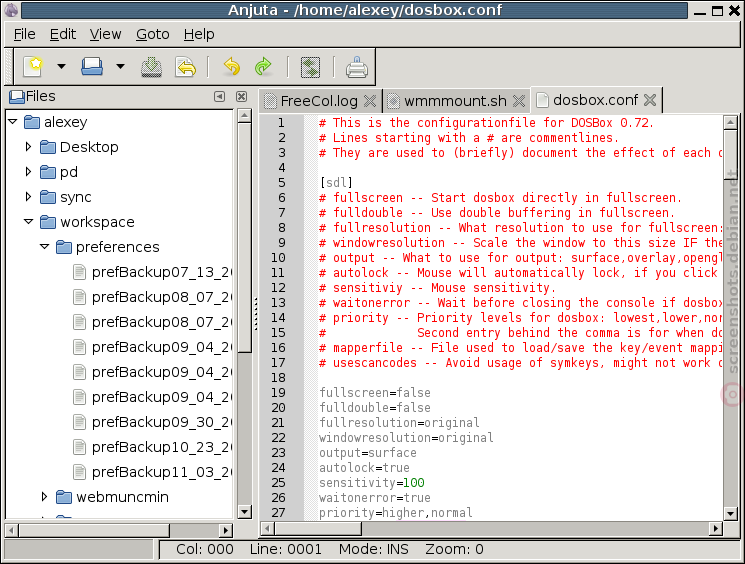The height and width of the screenshot is (564, 745).
Task: Close the Files panel
Action: pyautogui.click(x=241, y=96)
